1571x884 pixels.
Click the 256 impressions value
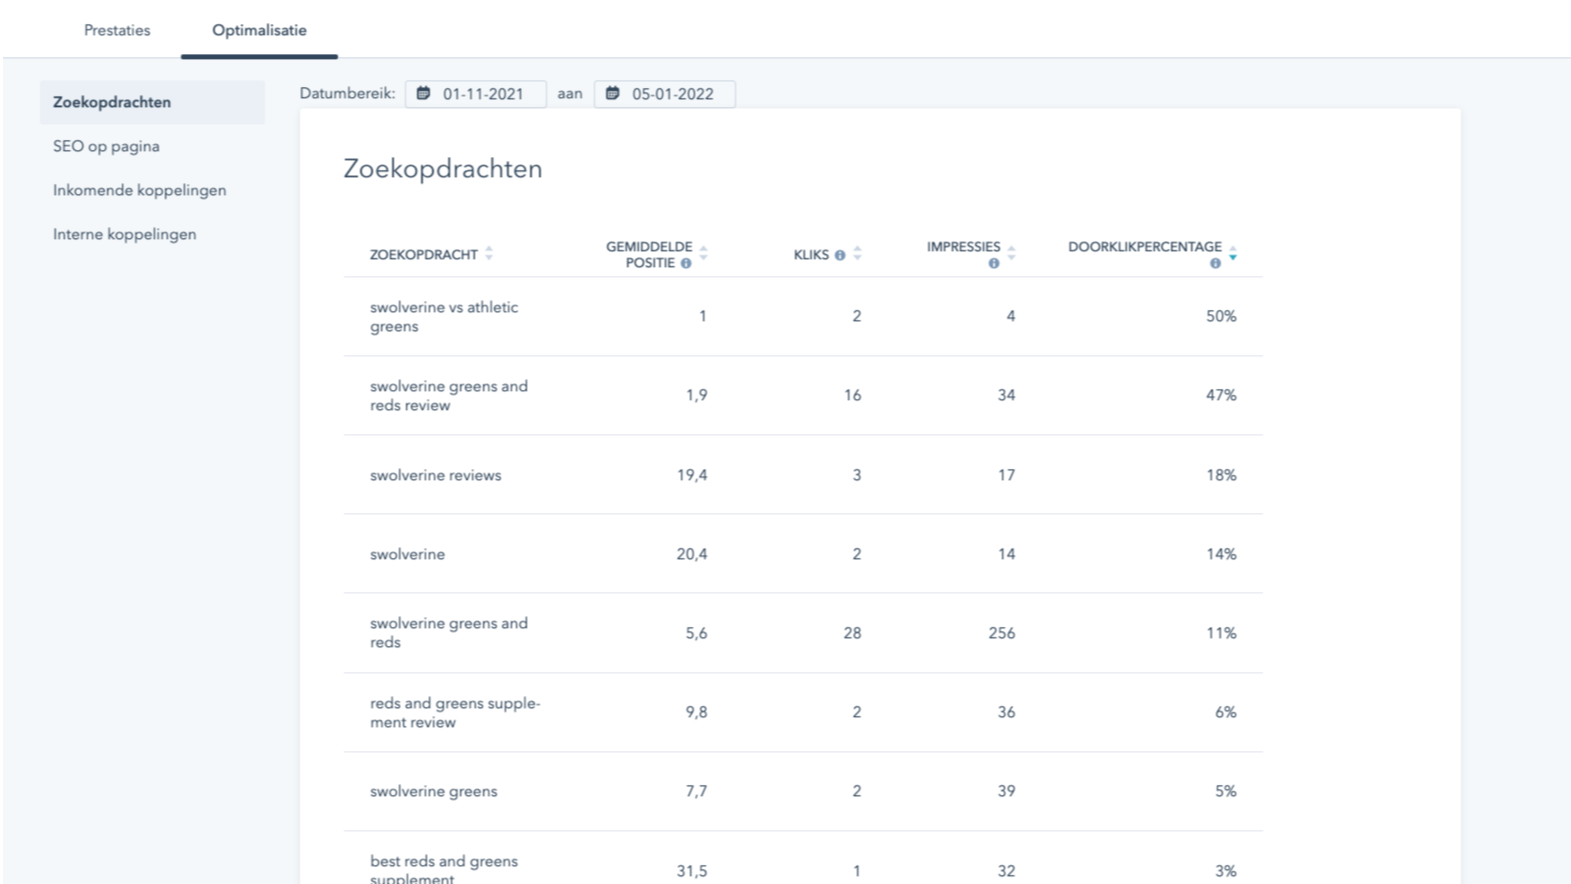point(1002,633)
